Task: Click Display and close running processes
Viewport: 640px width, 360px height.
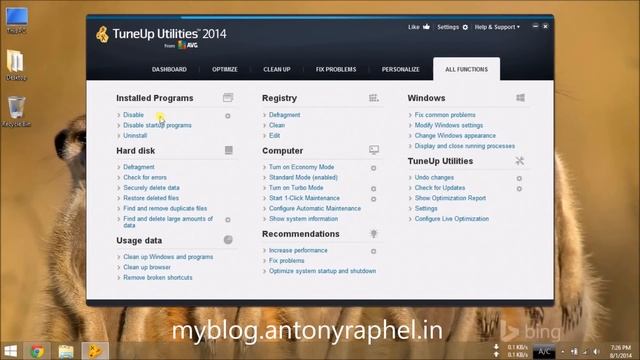Action: coord(464,146)
